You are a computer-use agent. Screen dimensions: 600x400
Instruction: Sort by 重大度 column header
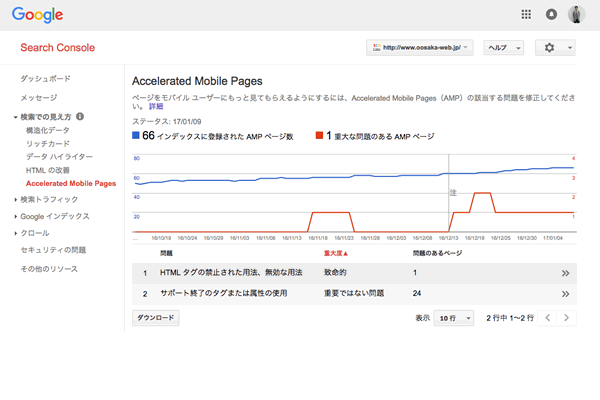336,253
